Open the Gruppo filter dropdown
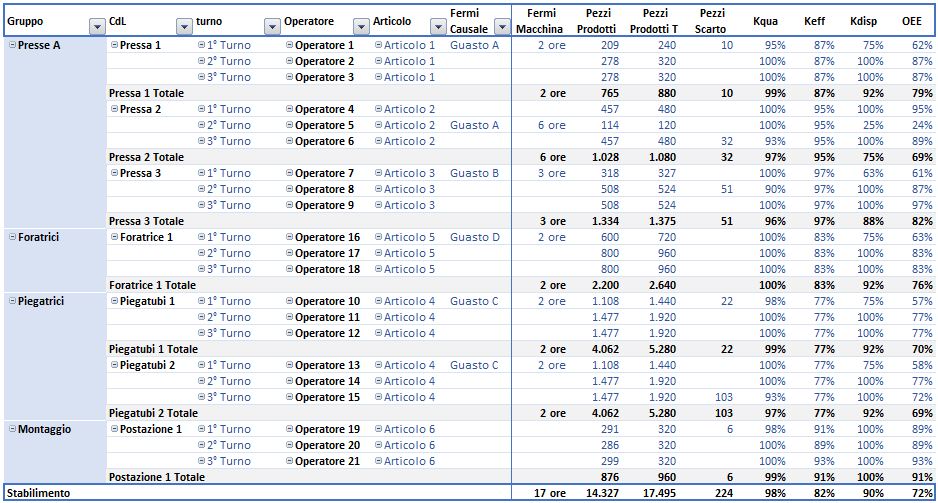 point(97,27)
